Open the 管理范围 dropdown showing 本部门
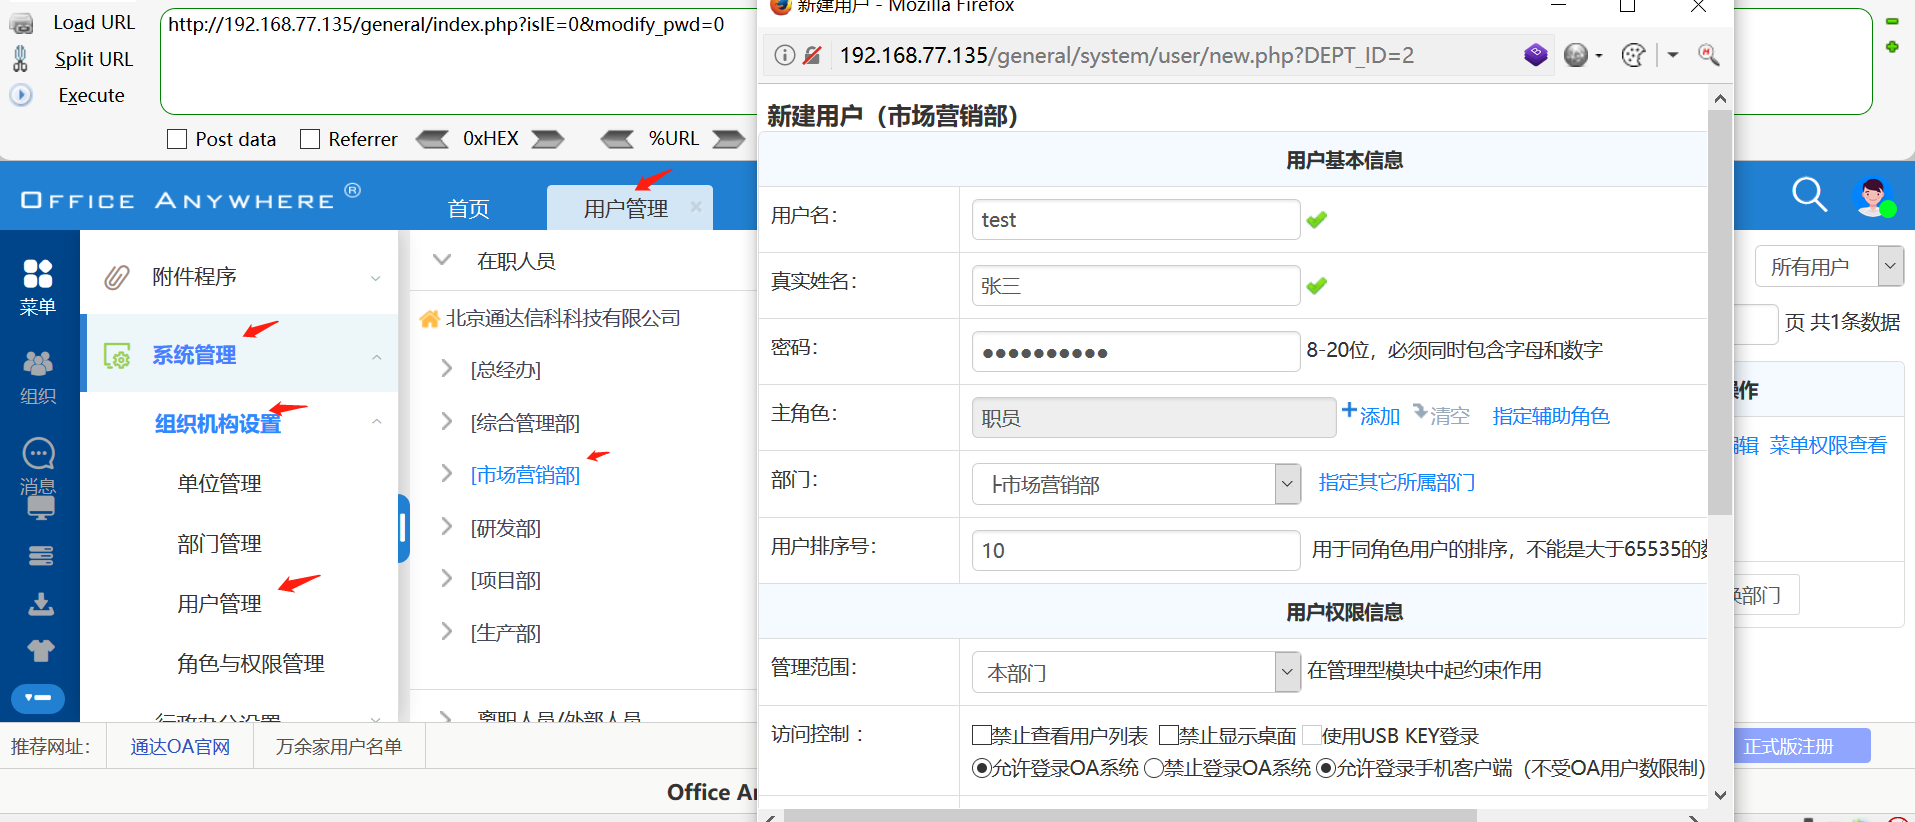Screen dimensions: 1915x822 [x=1136, y=672]
